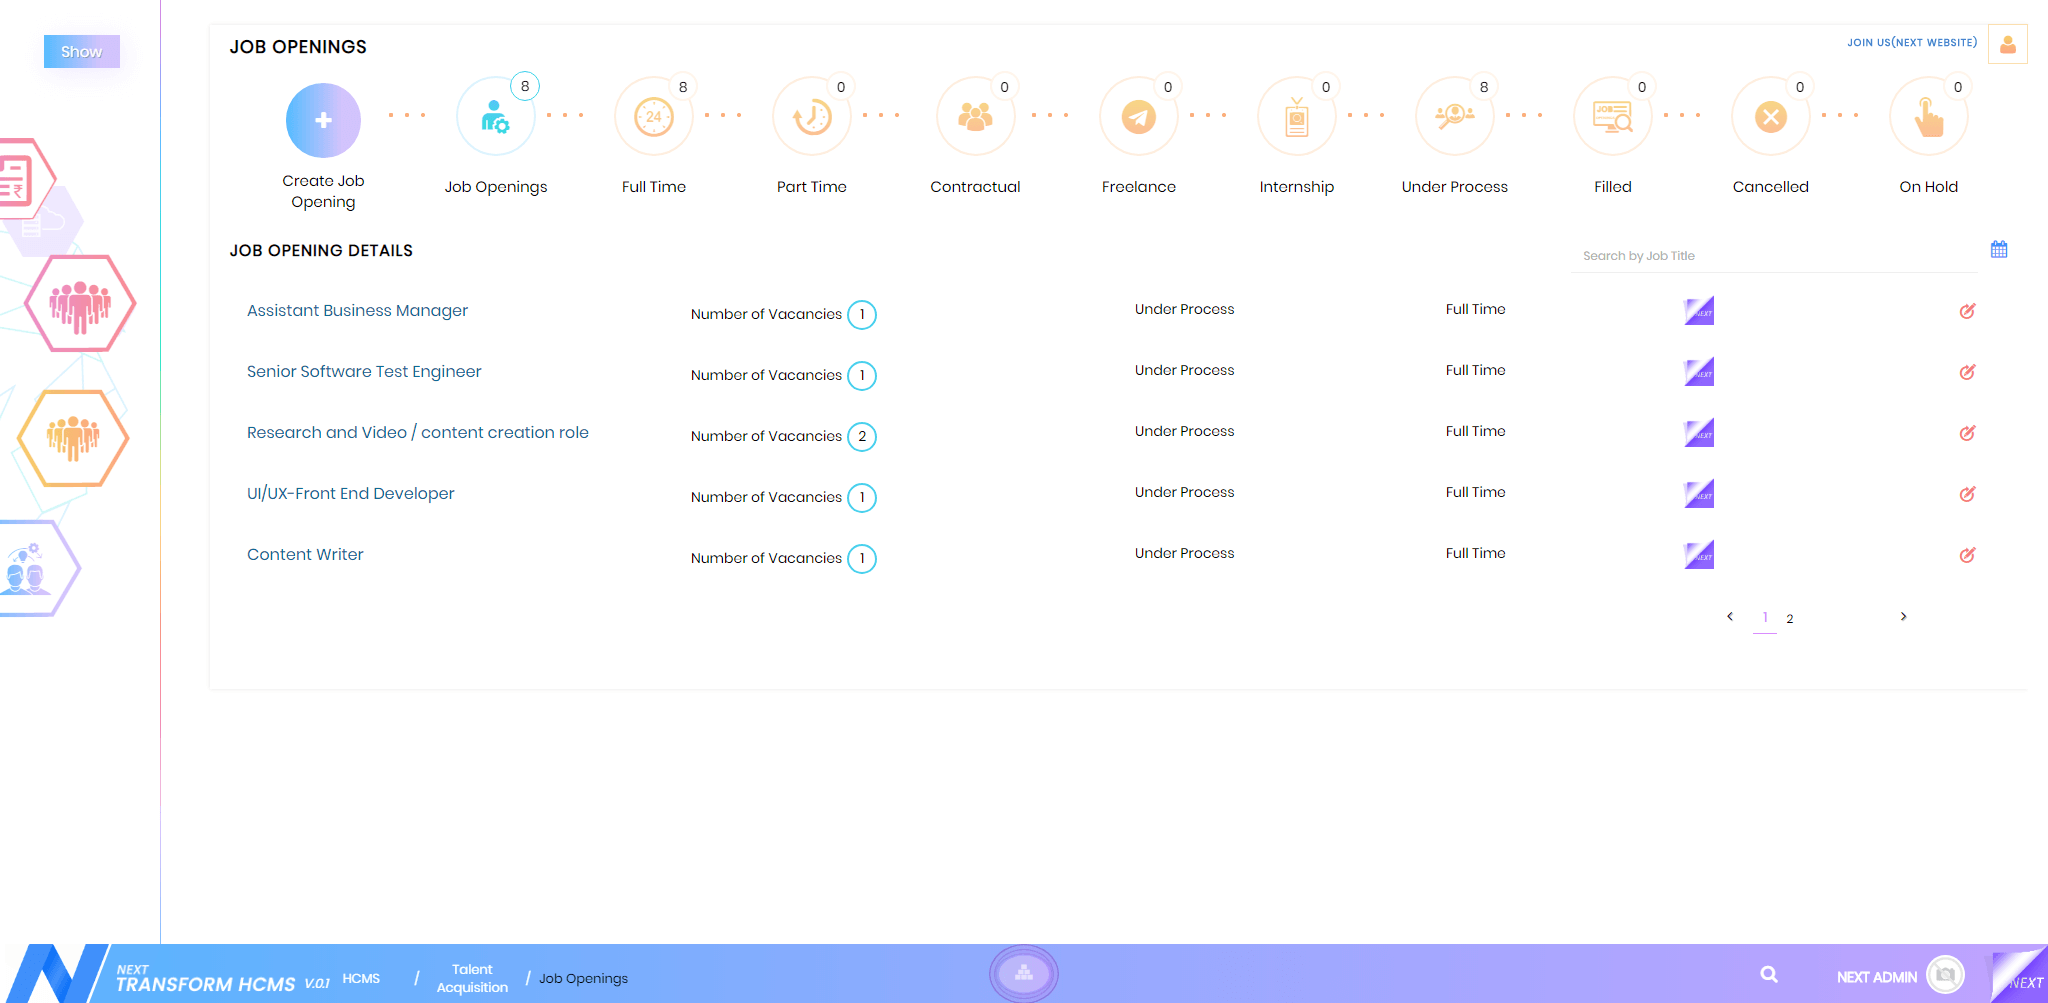Viewport: 2048px width, 1003px height.
Task: Filter by Under Process icon
Action: tap(1454, 117)
